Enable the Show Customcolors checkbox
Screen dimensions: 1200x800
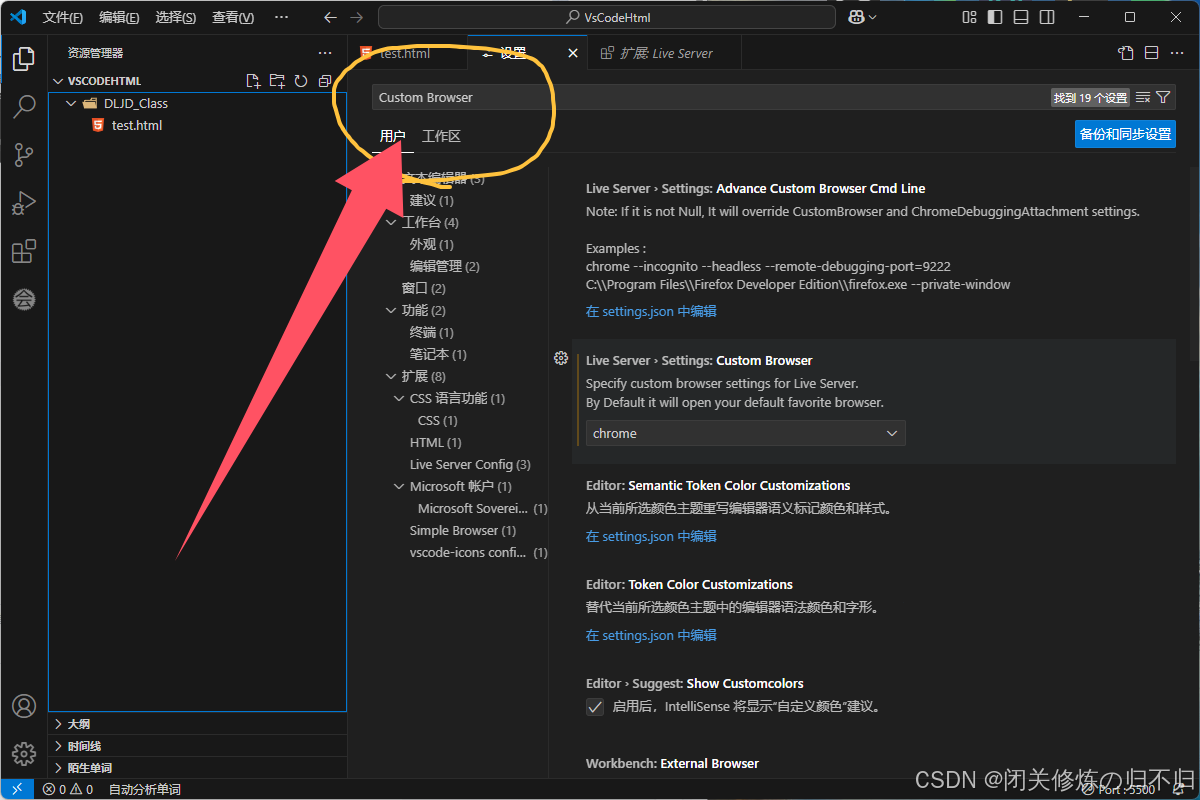pyautogui.click(x=595, y=707)
